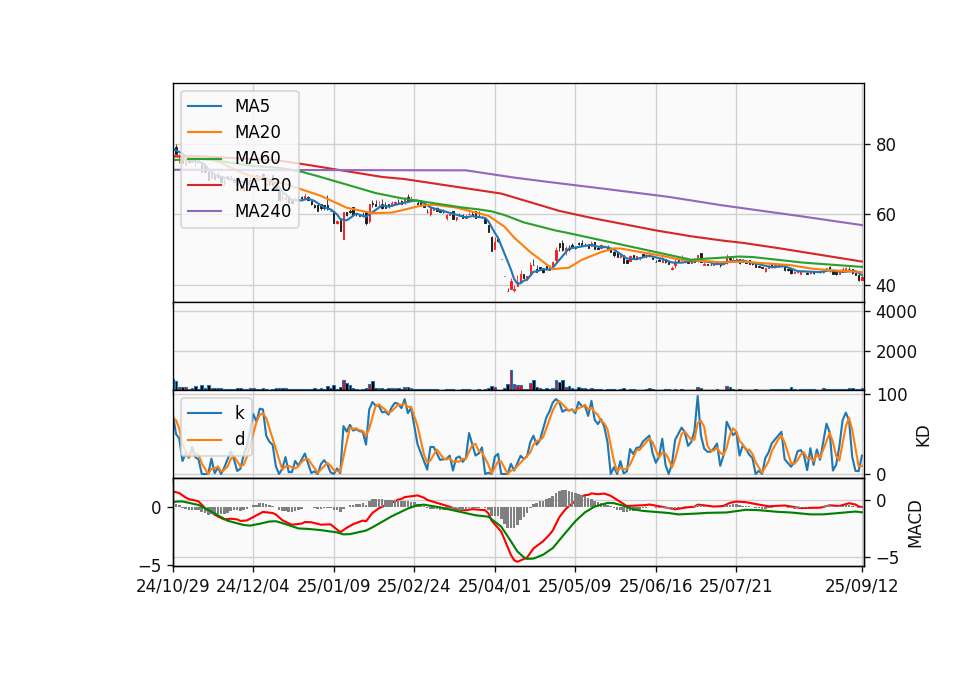Click the MA20 legend label
This screenshot has width=960, height=690.
[x=258, y=132]
